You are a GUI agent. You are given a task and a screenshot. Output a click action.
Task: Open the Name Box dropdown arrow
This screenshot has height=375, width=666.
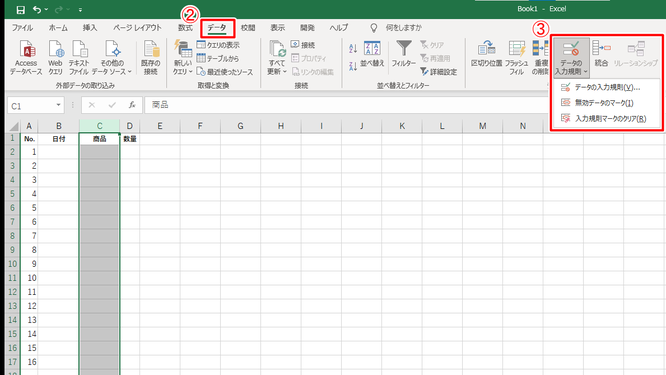59,105
